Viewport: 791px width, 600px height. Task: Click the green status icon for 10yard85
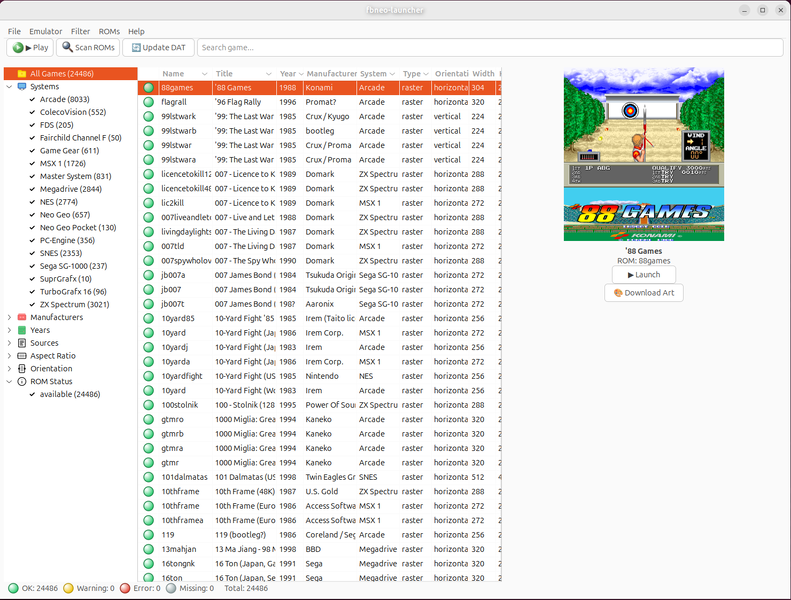[x=148, y=318]
